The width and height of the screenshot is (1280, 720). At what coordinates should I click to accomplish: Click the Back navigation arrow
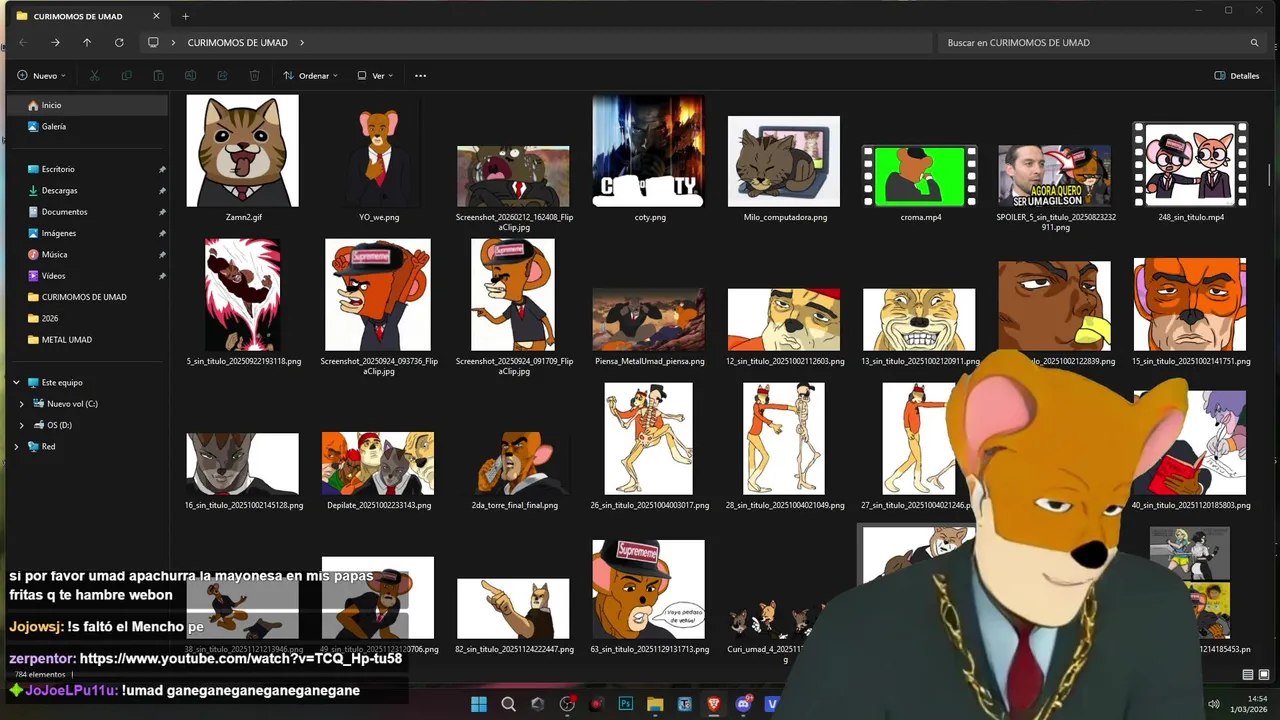(23, 43)
